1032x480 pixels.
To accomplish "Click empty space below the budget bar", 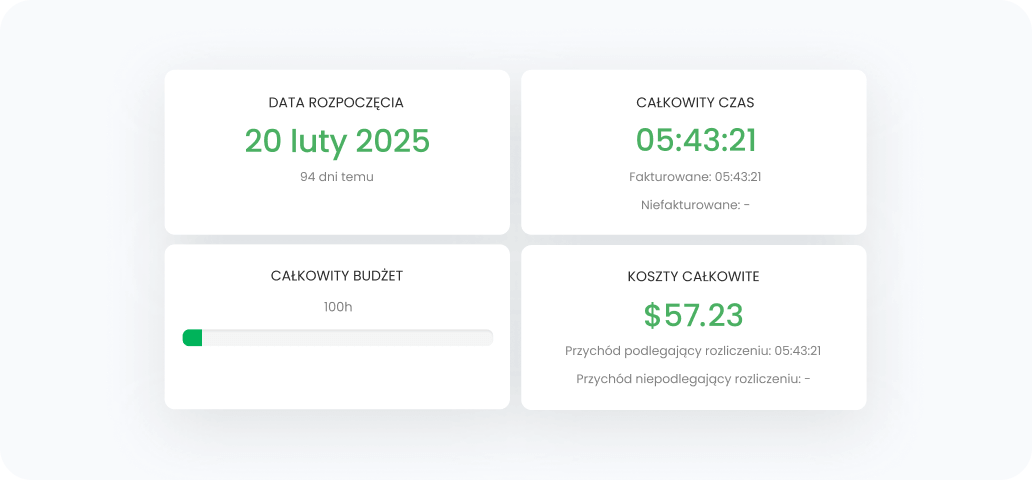I will 337,378.
